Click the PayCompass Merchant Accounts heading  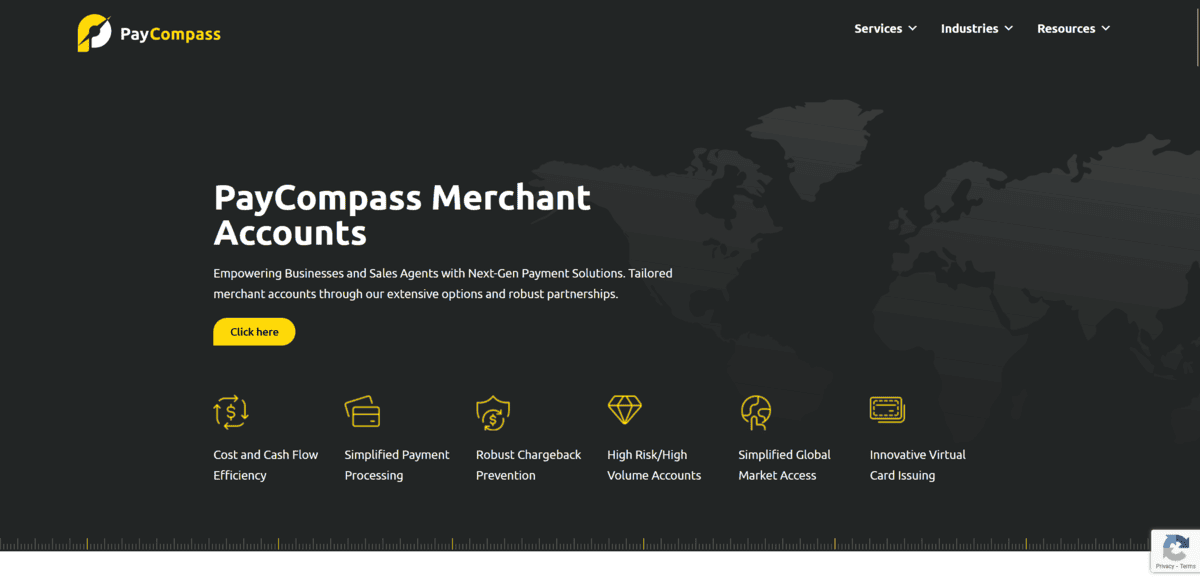point(402,214)
